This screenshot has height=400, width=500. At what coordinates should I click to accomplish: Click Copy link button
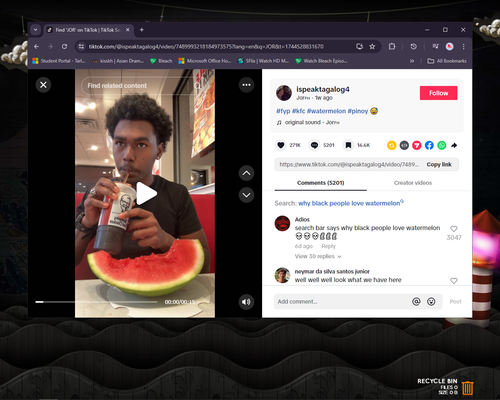coord(439,164)
